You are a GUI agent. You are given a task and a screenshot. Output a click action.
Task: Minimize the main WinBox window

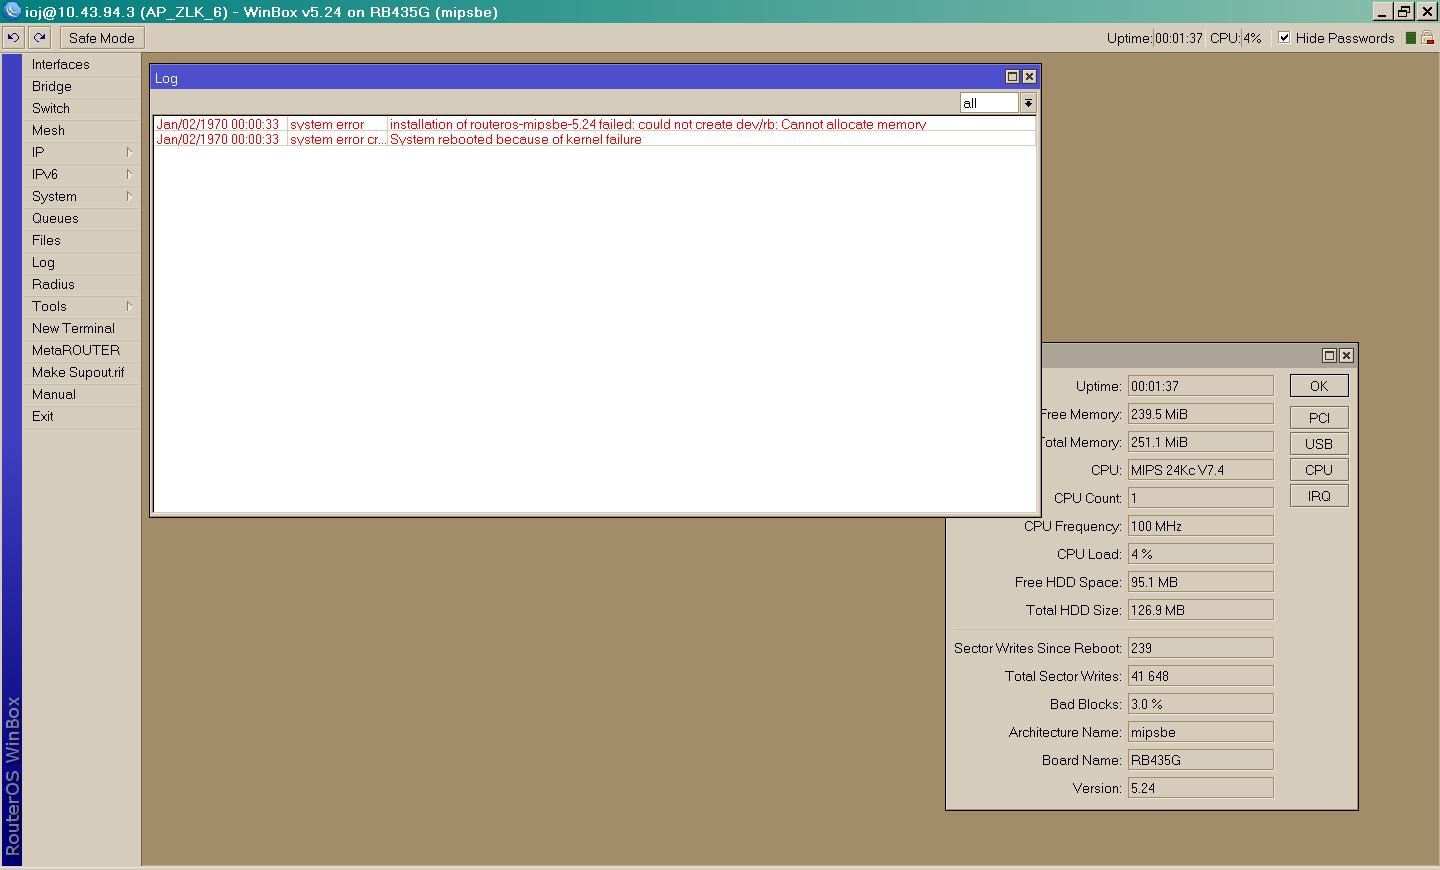(x=1382, y=11)
